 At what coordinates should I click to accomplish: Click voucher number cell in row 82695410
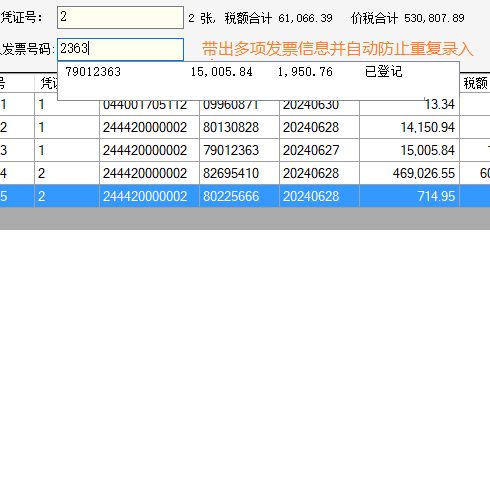67,173
